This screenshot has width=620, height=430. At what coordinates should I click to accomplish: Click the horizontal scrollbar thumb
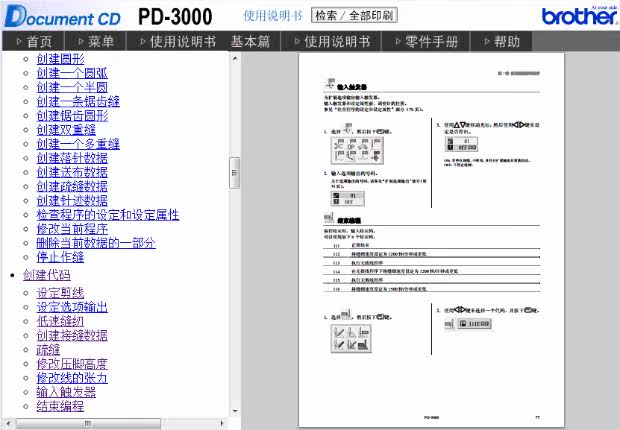(88, 424)
